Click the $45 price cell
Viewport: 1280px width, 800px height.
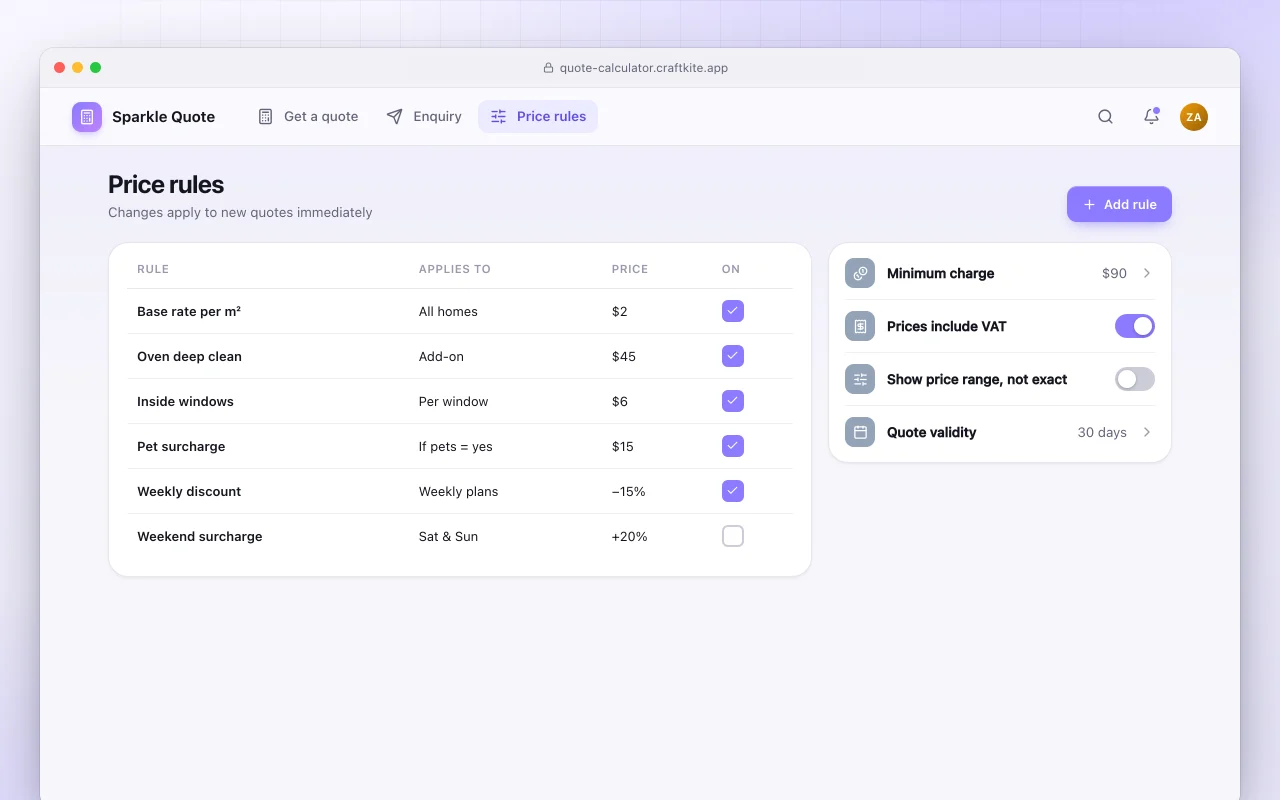pos(624,356)
